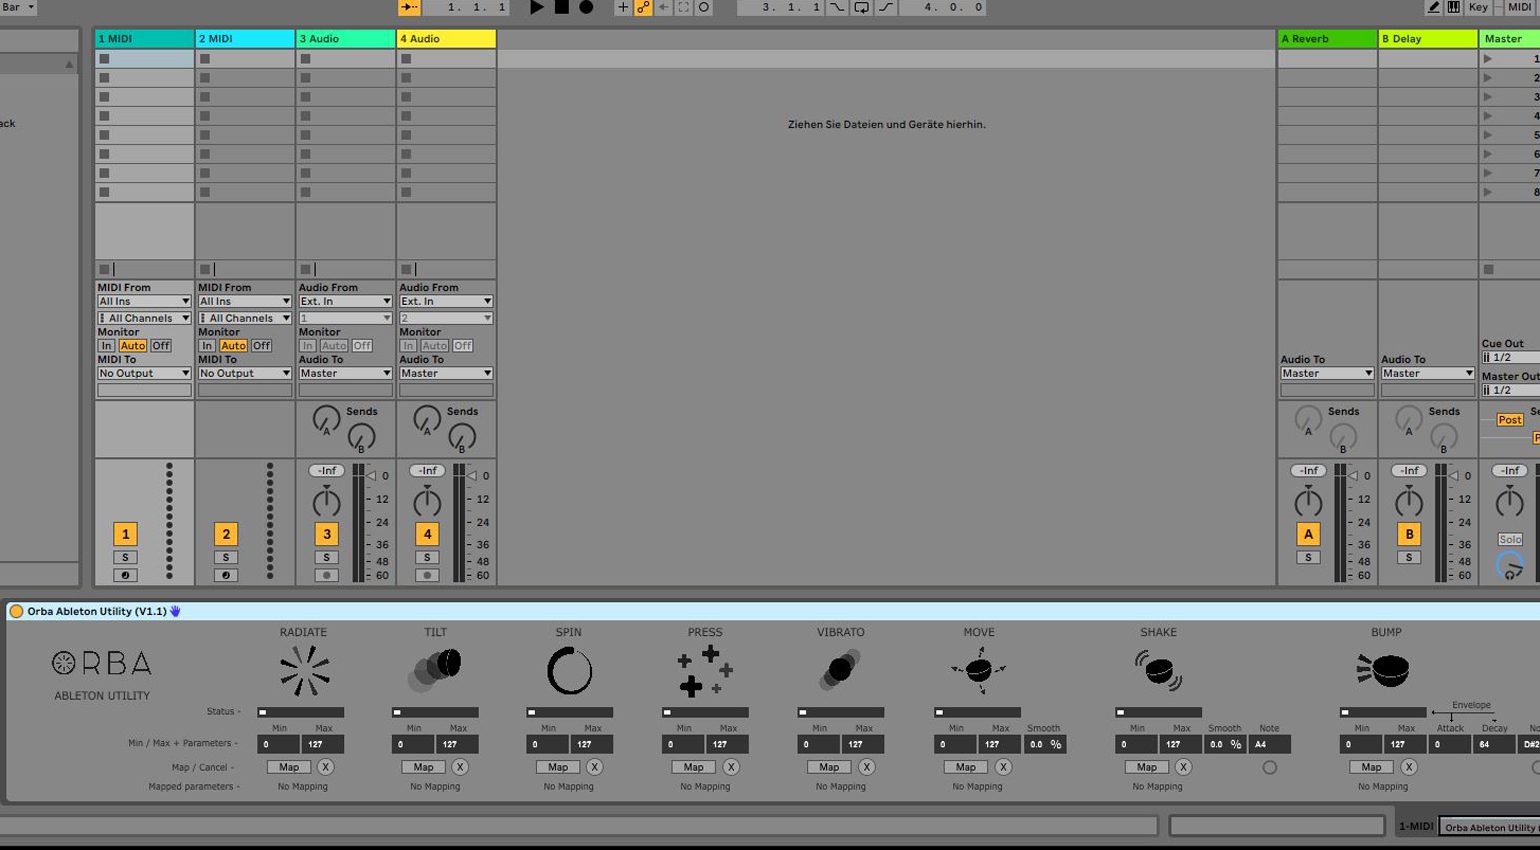Image resolution: width=1540 pixels, height=850 pixels.
Task: Open Audio To Master dropdown on B Delay
Action: (x=1428, y=373)
